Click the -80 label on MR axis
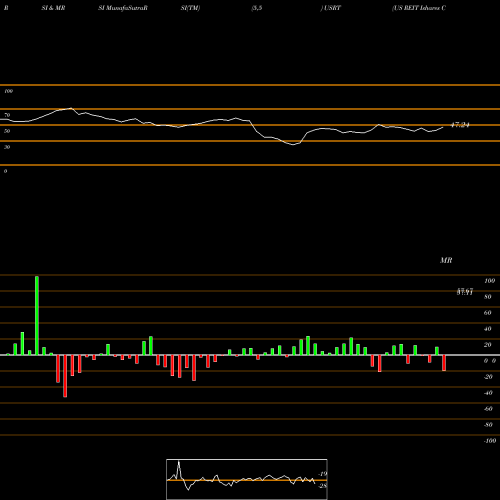This screenshot has width=500, height=500. tap(488, 425)
